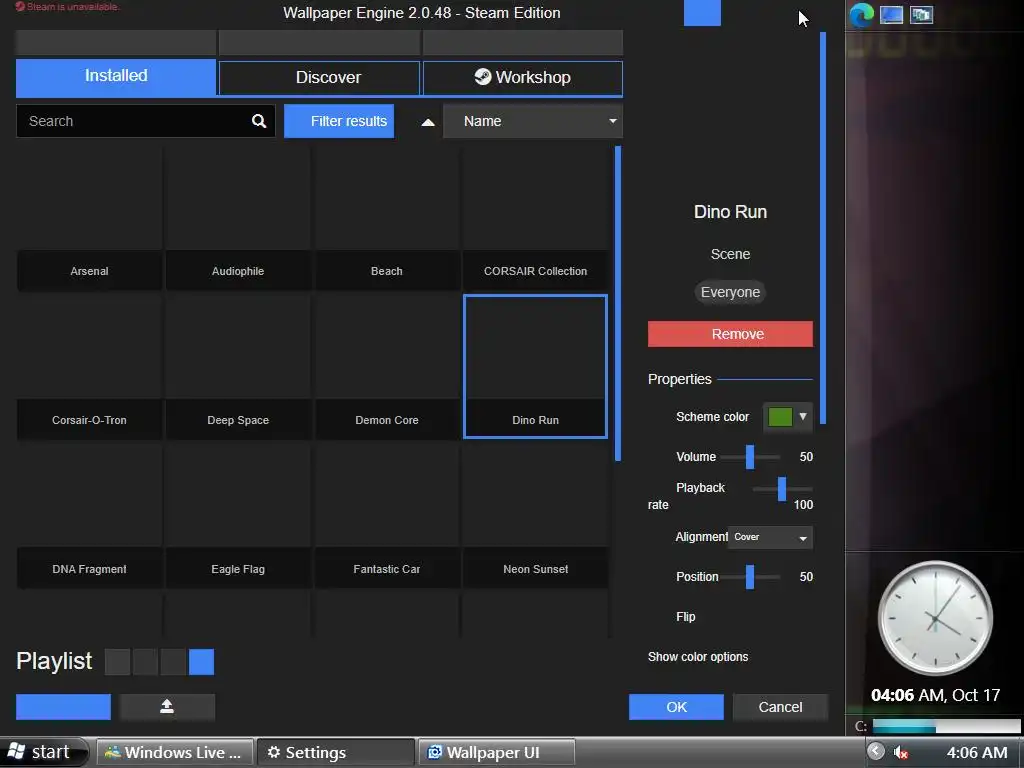This screenshot has height=768, width=1024.
Task: Click the analog clock gadget
Action: 935,618
